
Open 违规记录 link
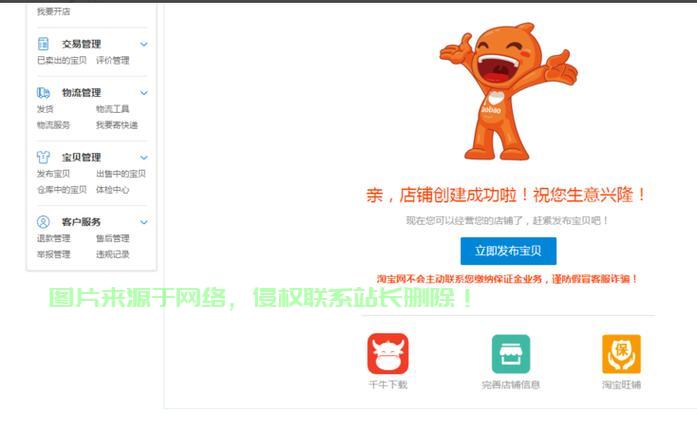(x=113, y=254)
